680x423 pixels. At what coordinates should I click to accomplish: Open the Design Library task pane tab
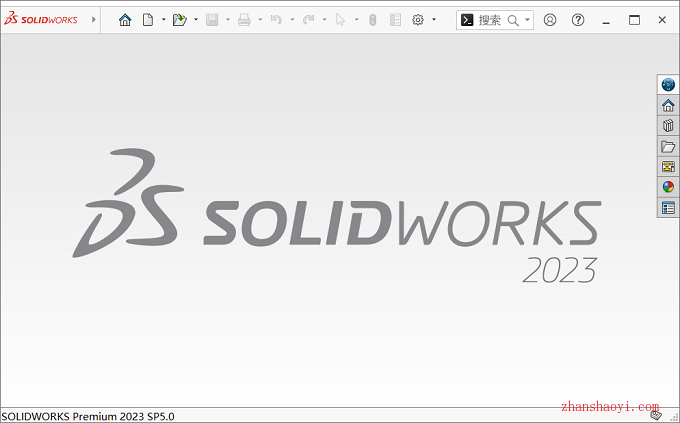[x=668, y=126]
